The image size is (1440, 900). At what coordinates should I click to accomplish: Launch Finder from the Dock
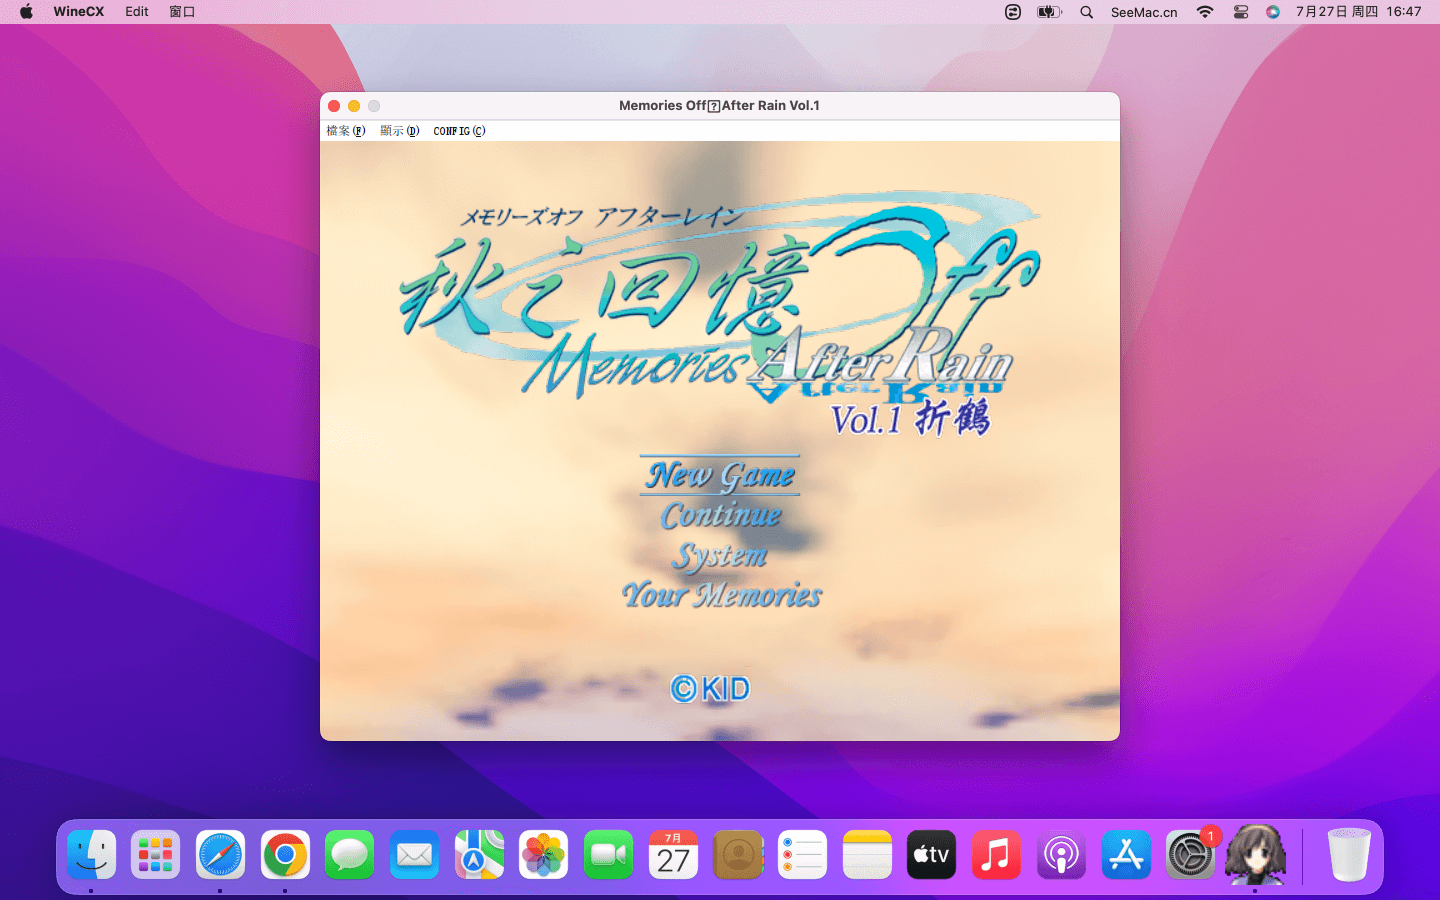pyautogui.click(x=92, y=855)
